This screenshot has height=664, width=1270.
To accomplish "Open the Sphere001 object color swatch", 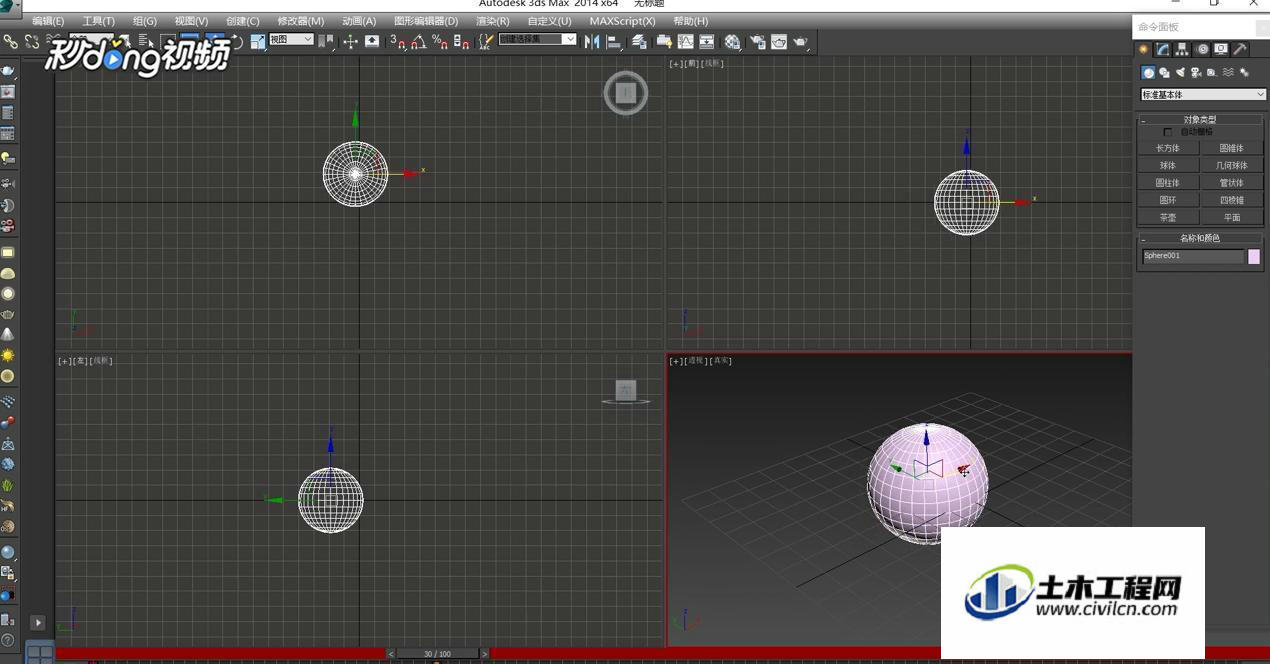I will coord(1254,257).
